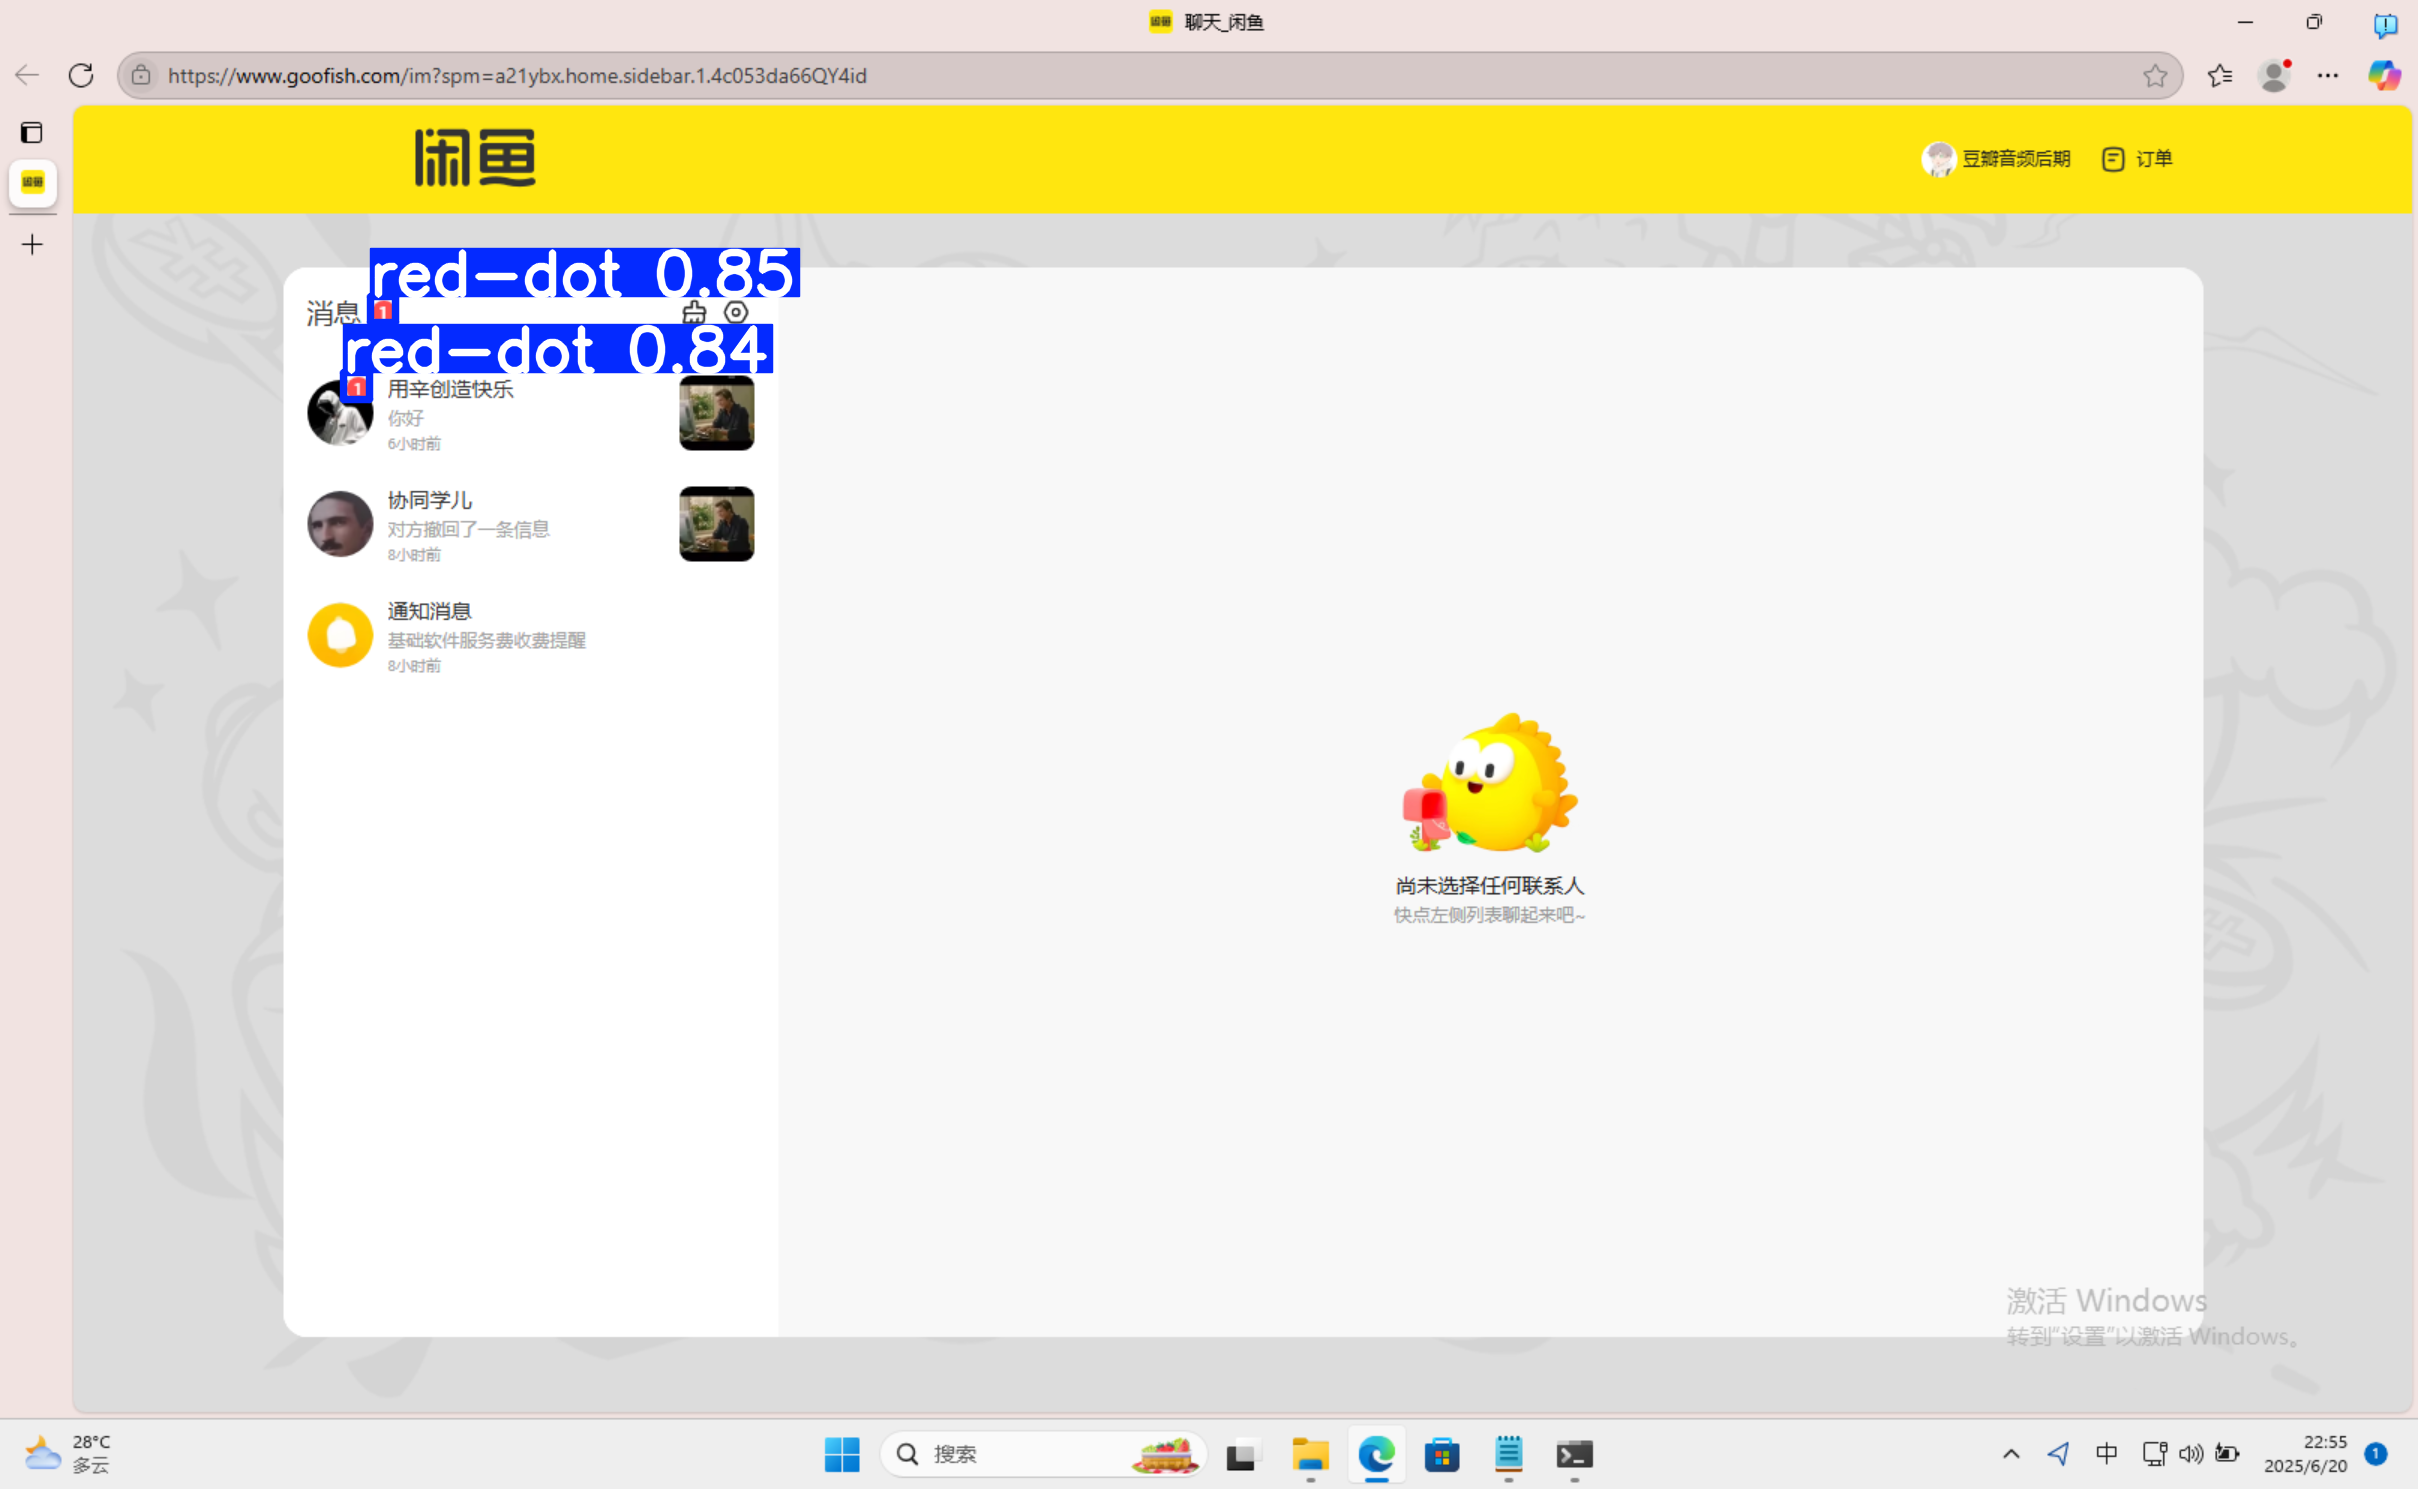
Task: Open Notepad from the taskbar
Action: (x=1508, y=1454)
